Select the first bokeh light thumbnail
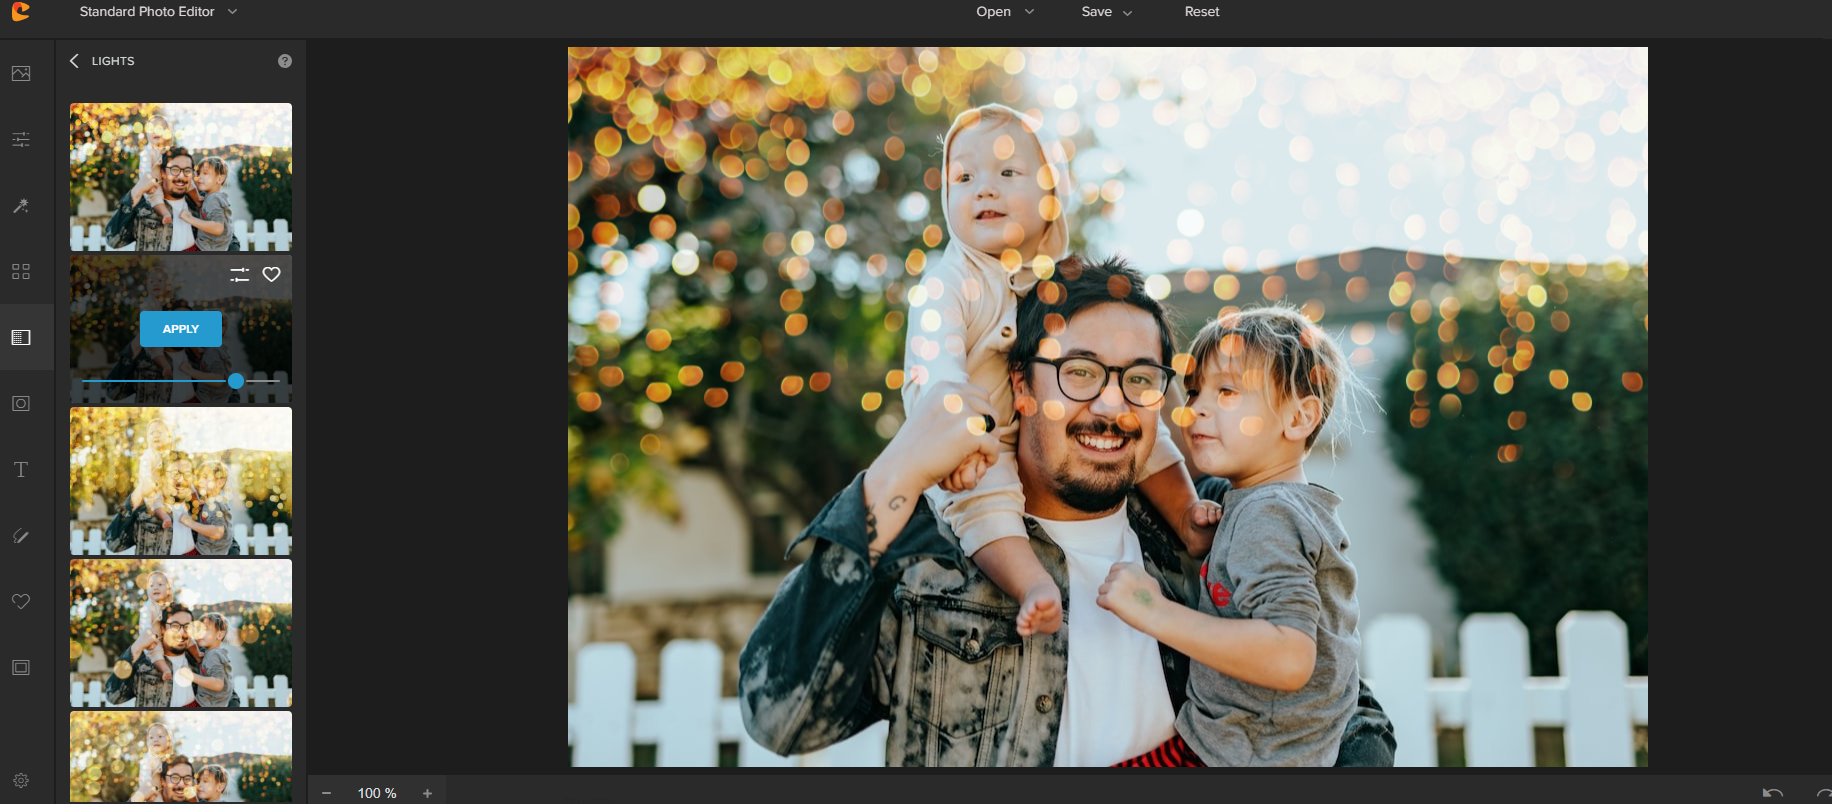This screenshot has height=804, width=1832. pos(181,177)
